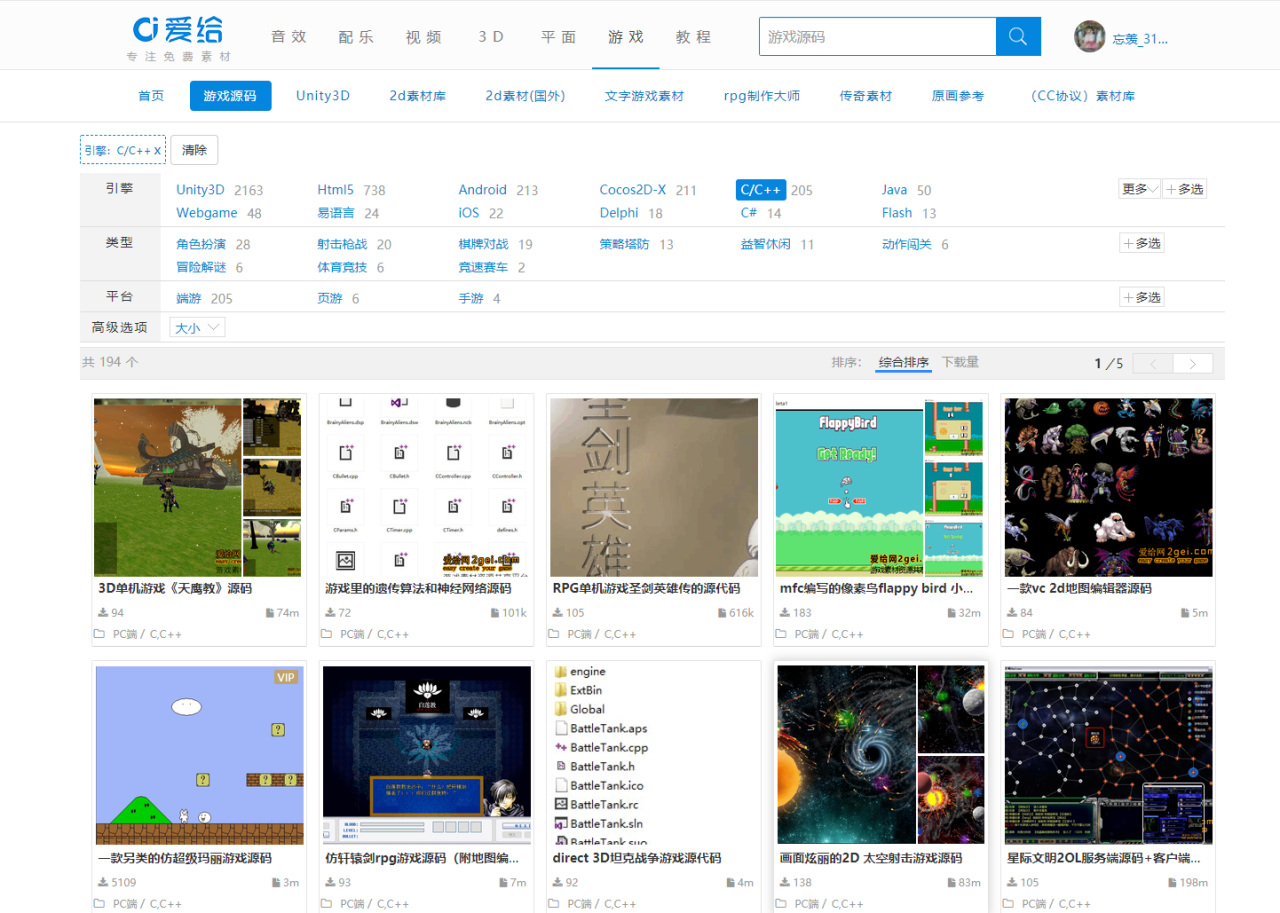This screenshot has height=913, width=1280.
Task: Filter type by 益智休闲
Action: (x=766, y=244)
